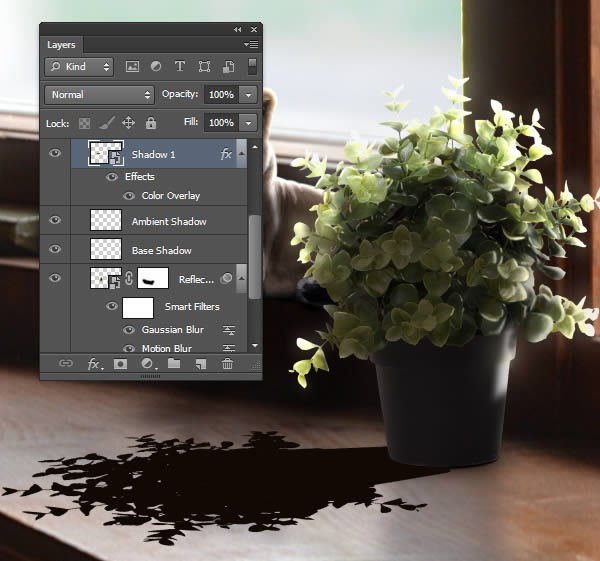Switch to the Layers tab
This screenshot has height=561, width=600.
[x=61, y=45]
